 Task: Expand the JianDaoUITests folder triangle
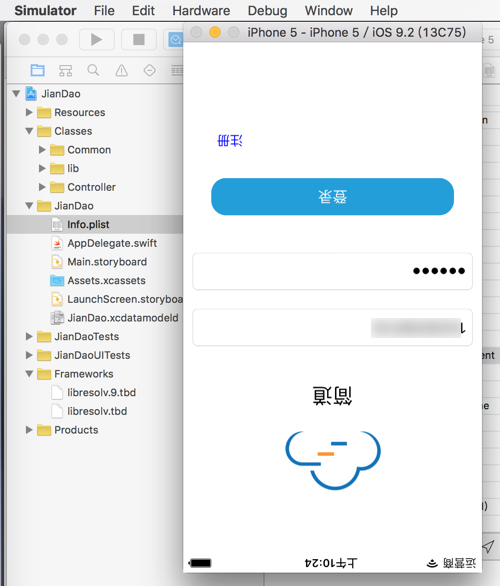pyautogui.click(x=29, y=355)
